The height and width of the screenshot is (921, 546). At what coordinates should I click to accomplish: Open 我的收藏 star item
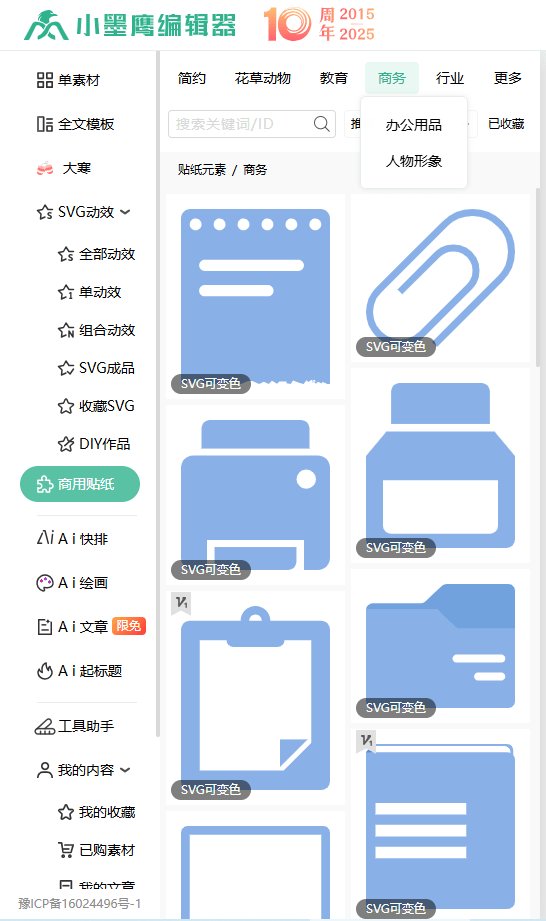pyautogui.click(x=97, y=812)
